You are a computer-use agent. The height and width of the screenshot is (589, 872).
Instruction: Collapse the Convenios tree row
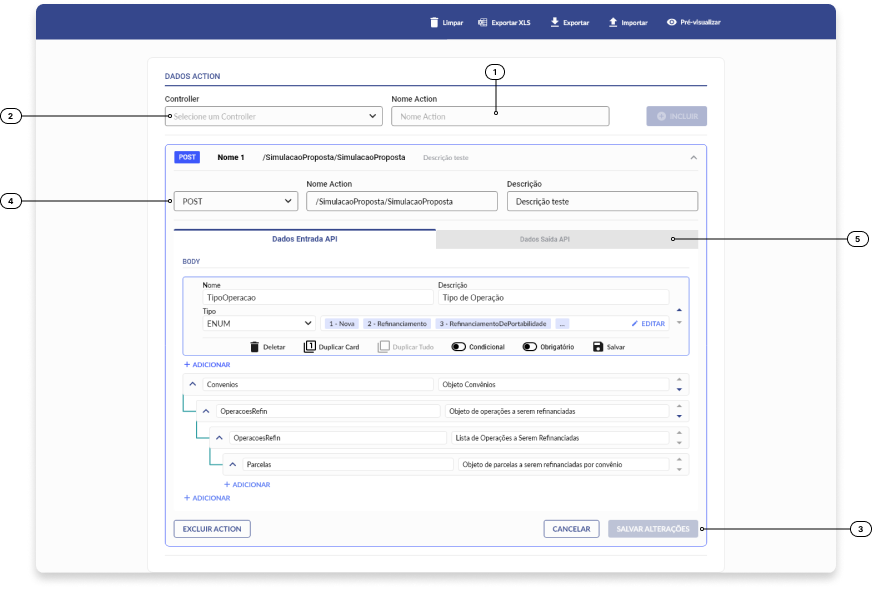point(192,384)
